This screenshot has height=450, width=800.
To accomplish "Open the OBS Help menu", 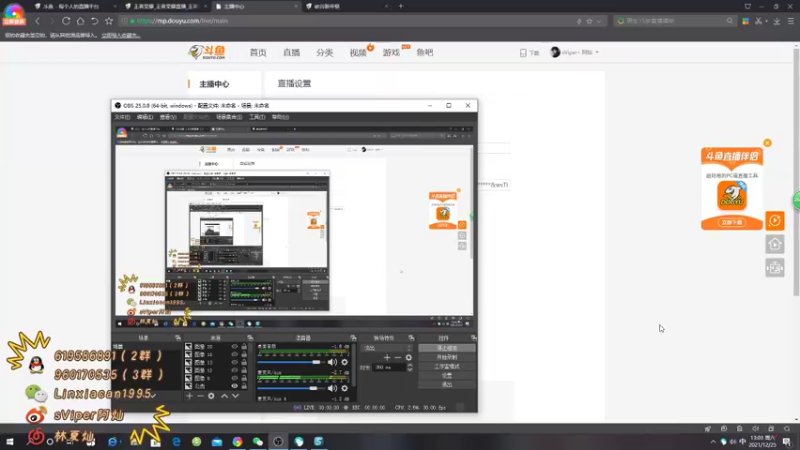I will click(280, 117).
